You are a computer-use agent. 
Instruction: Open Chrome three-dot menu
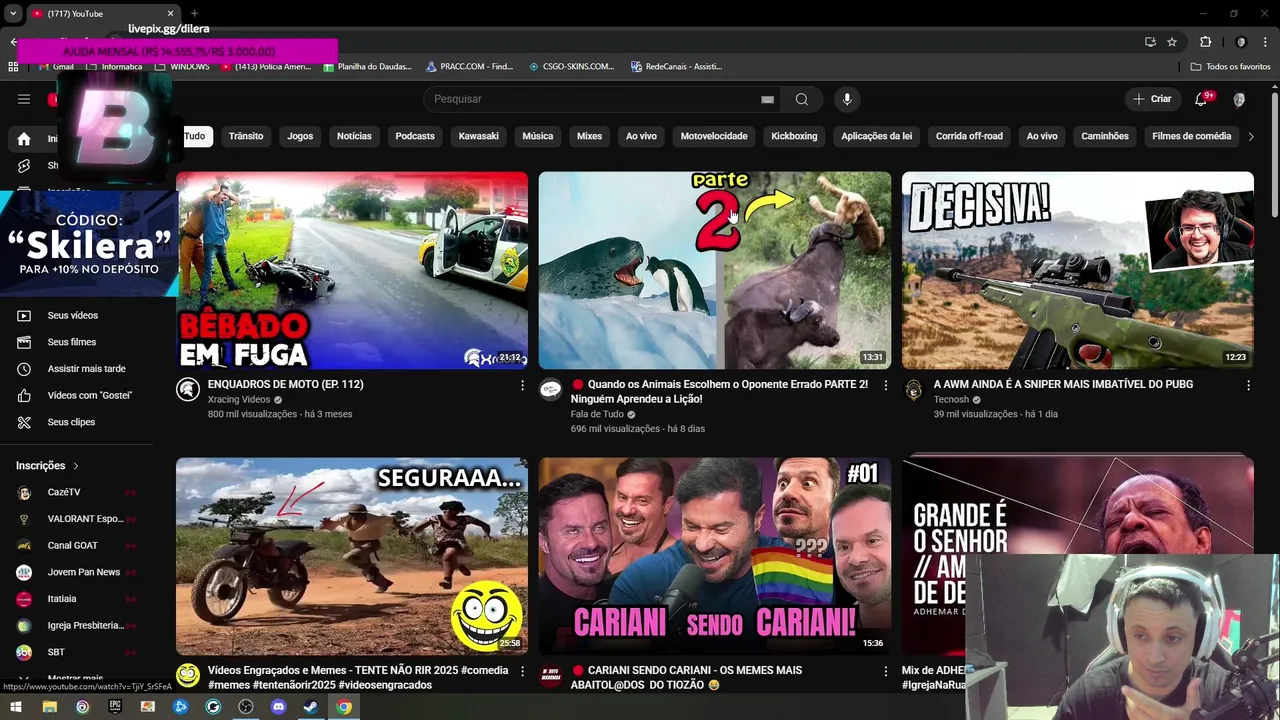pyautogui.click(x=1266, y=42)
